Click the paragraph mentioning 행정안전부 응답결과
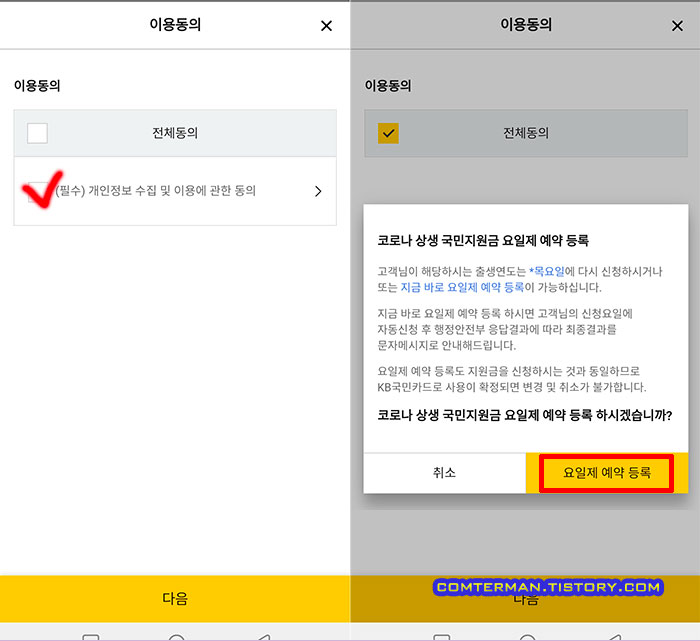700x641 pixels. [x=505, y=329]
